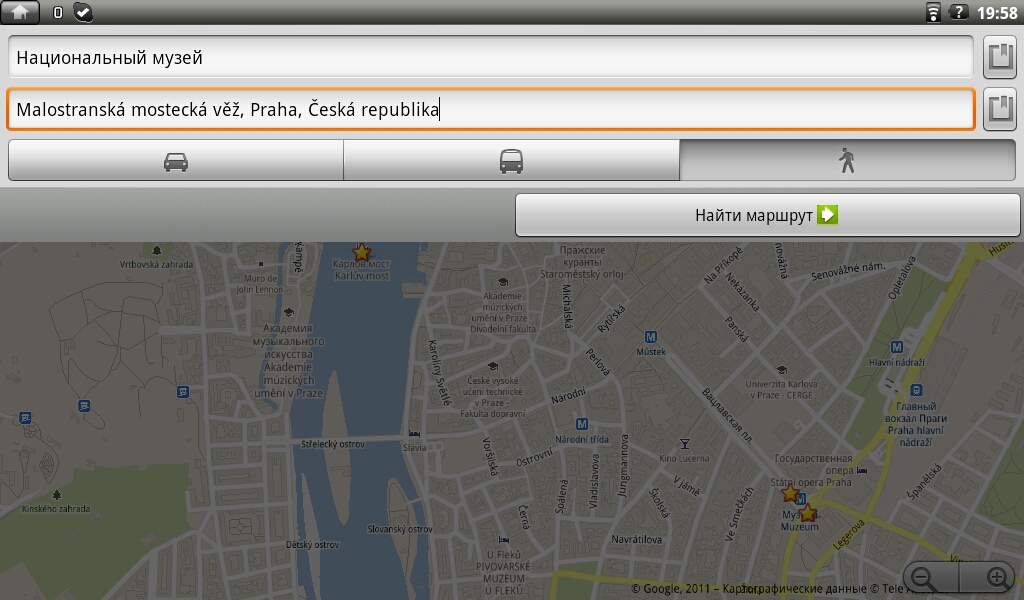Tap the Wi-Fi status icon

pos(933,12)
